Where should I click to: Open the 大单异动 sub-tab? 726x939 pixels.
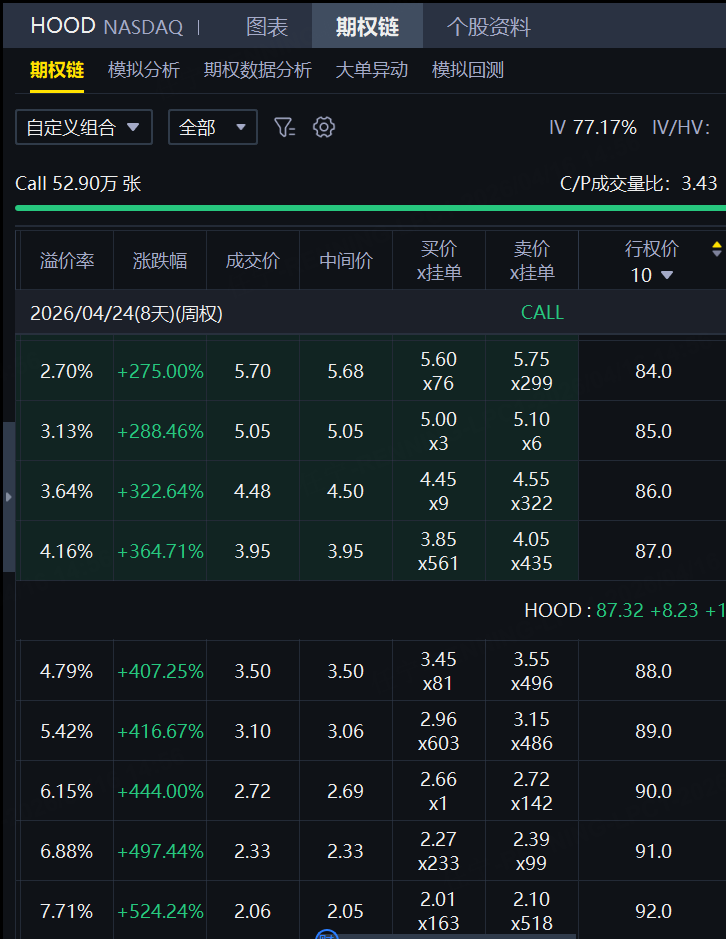point(372,70)
